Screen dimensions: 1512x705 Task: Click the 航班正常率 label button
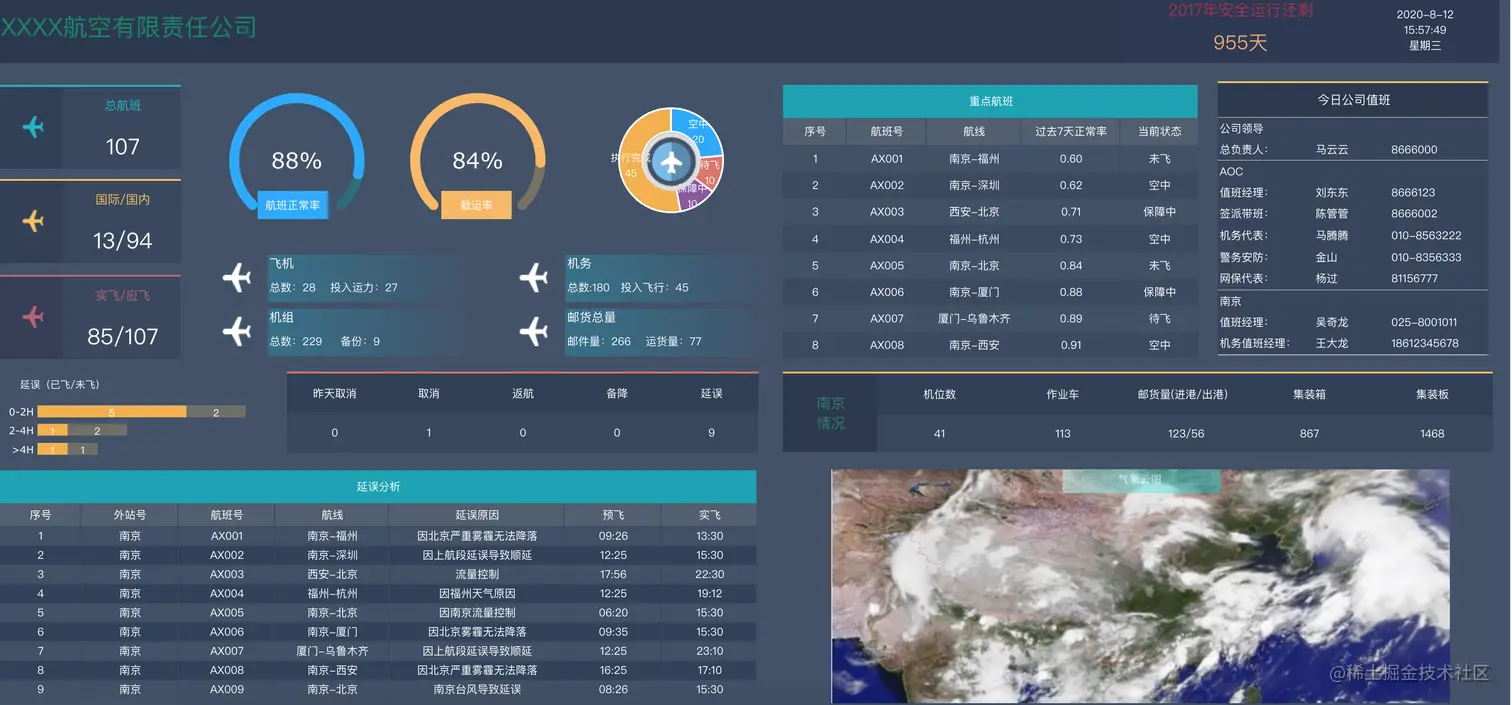[x=294, y=205]
